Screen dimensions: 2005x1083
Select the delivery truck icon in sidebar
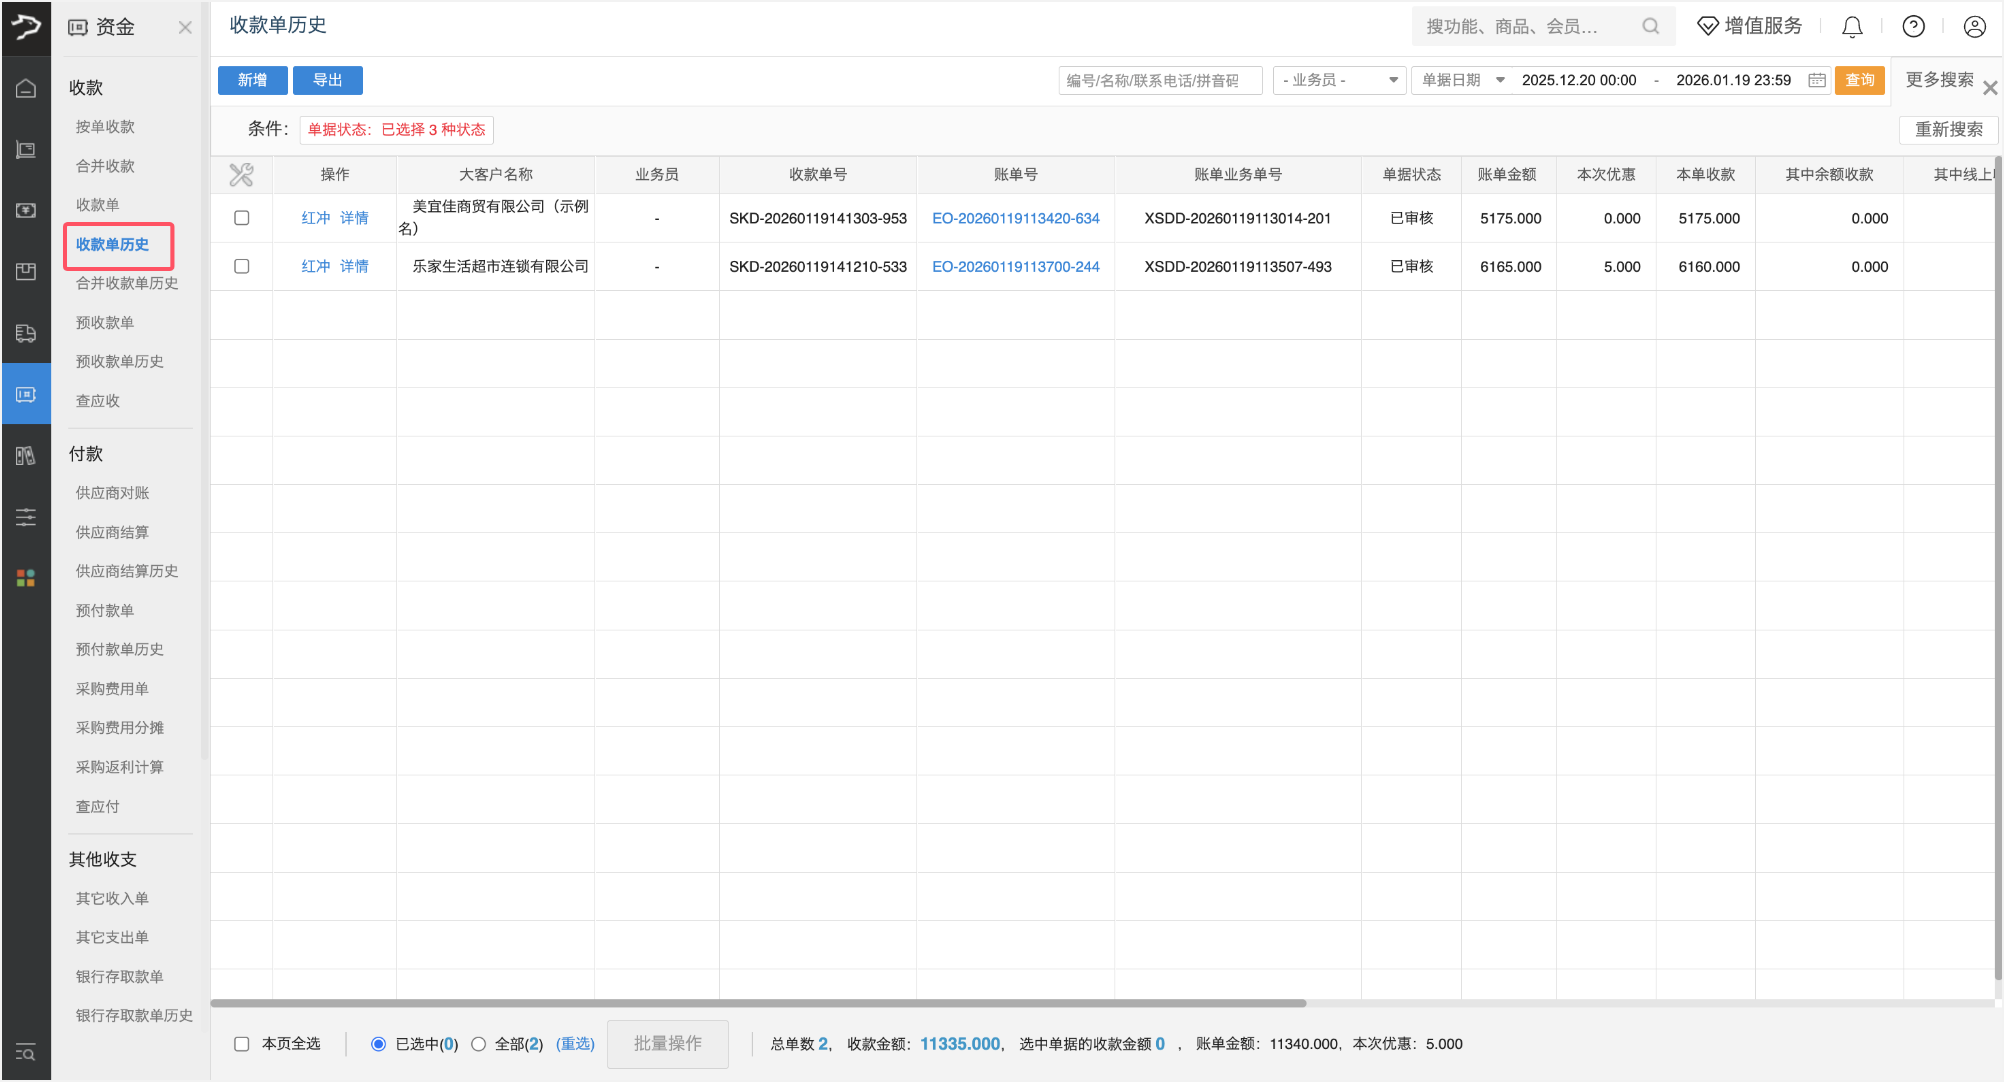[x=26, y=333]
